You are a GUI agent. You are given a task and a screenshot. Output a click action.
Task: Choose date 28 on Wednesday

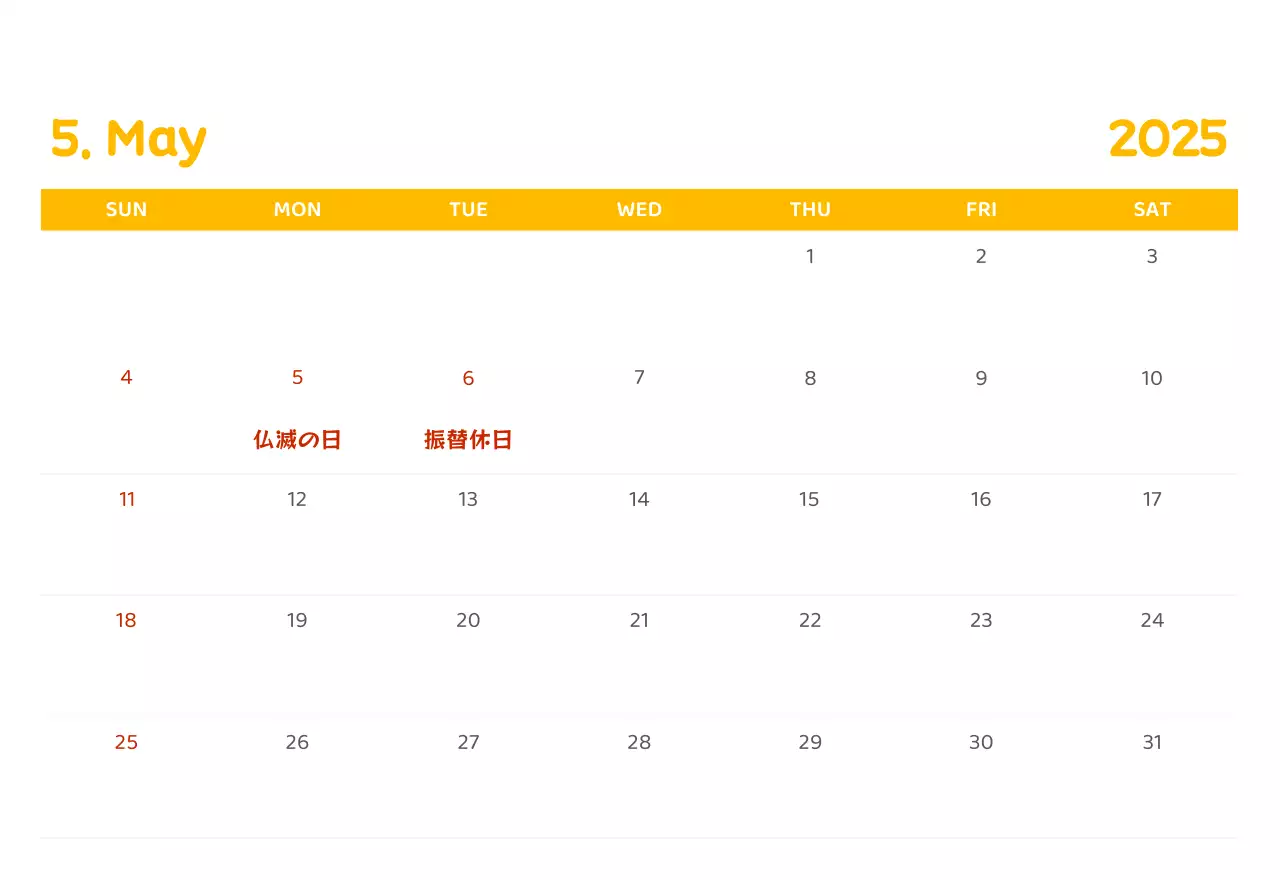[x=639, y=743]
